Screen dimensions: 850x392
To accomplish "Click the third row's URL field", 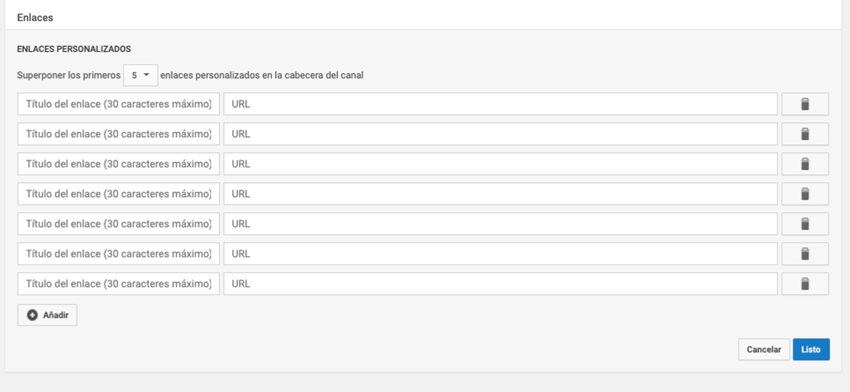I will click(501, 164).
